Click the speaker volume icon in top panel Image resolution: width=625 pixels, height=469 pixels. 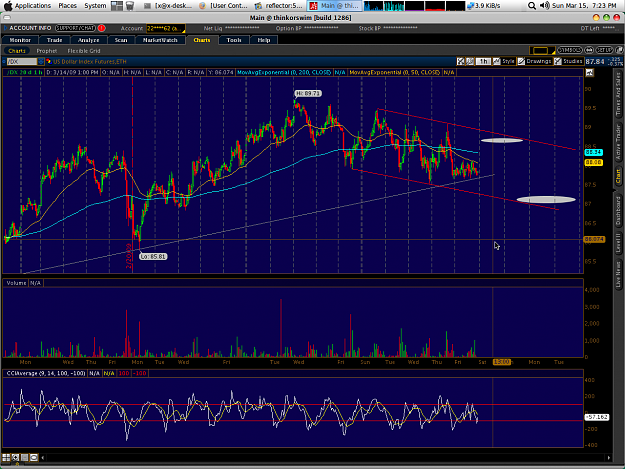[x=544, y=6]
